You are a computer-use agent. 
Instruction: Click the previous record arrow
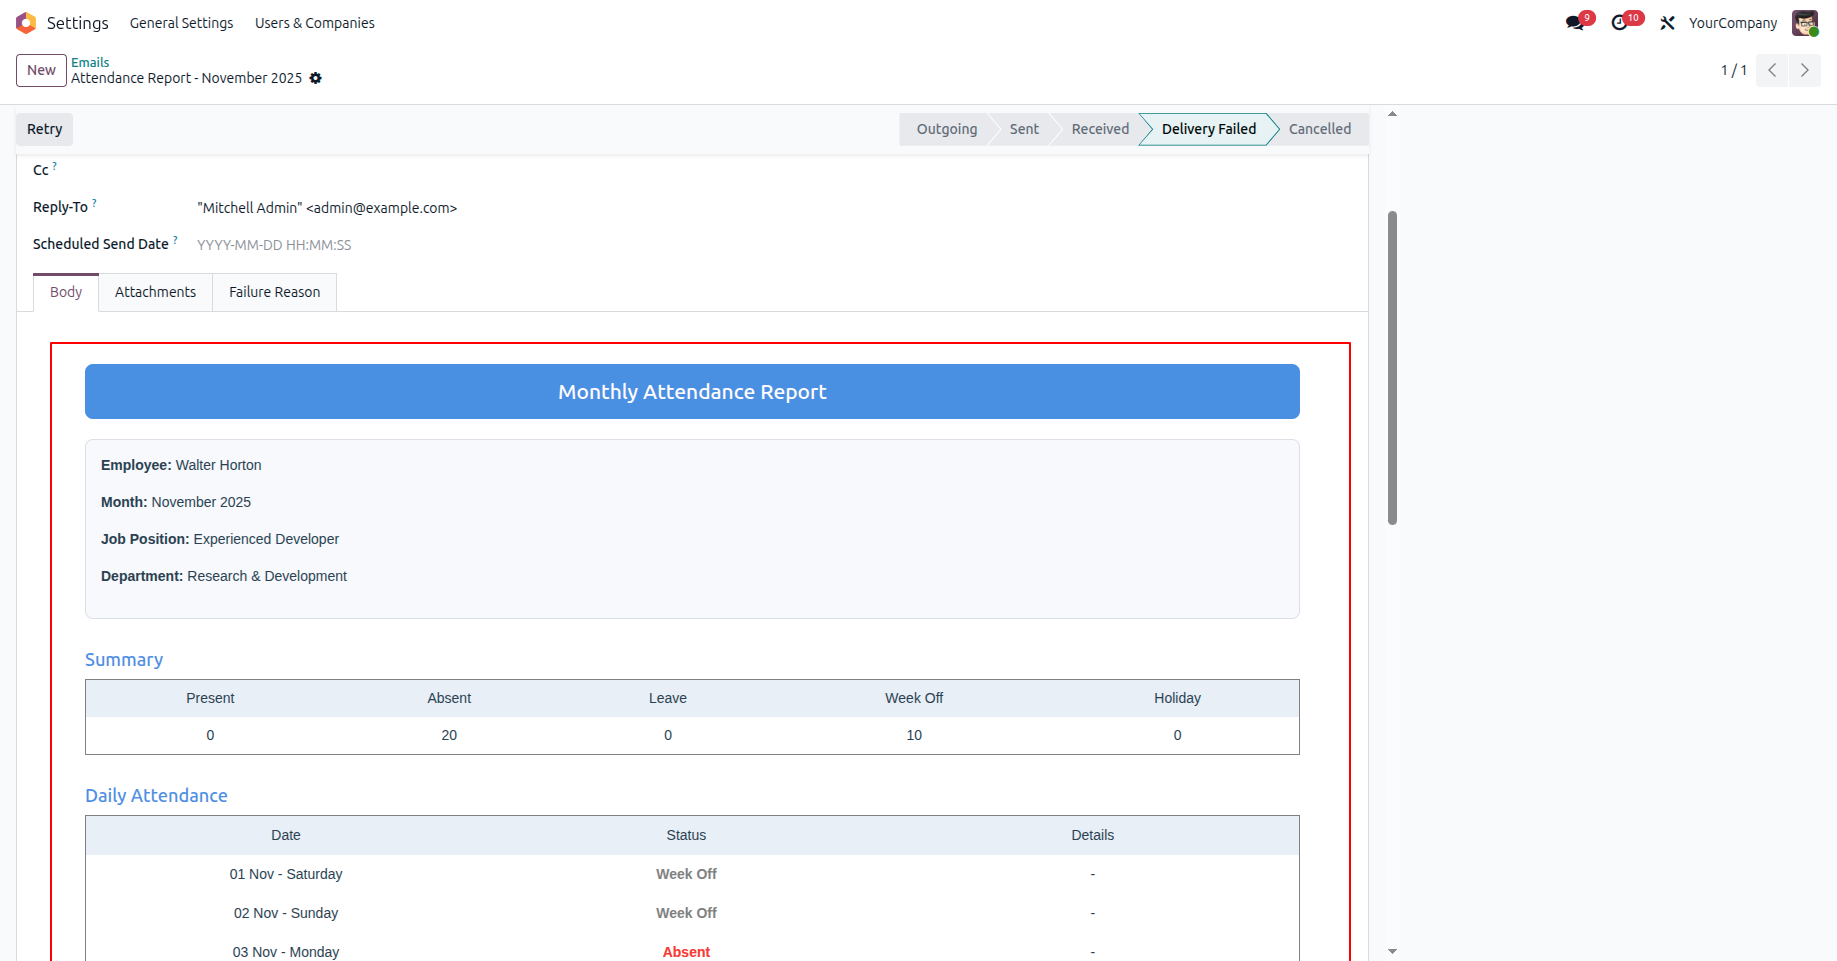1772,70
